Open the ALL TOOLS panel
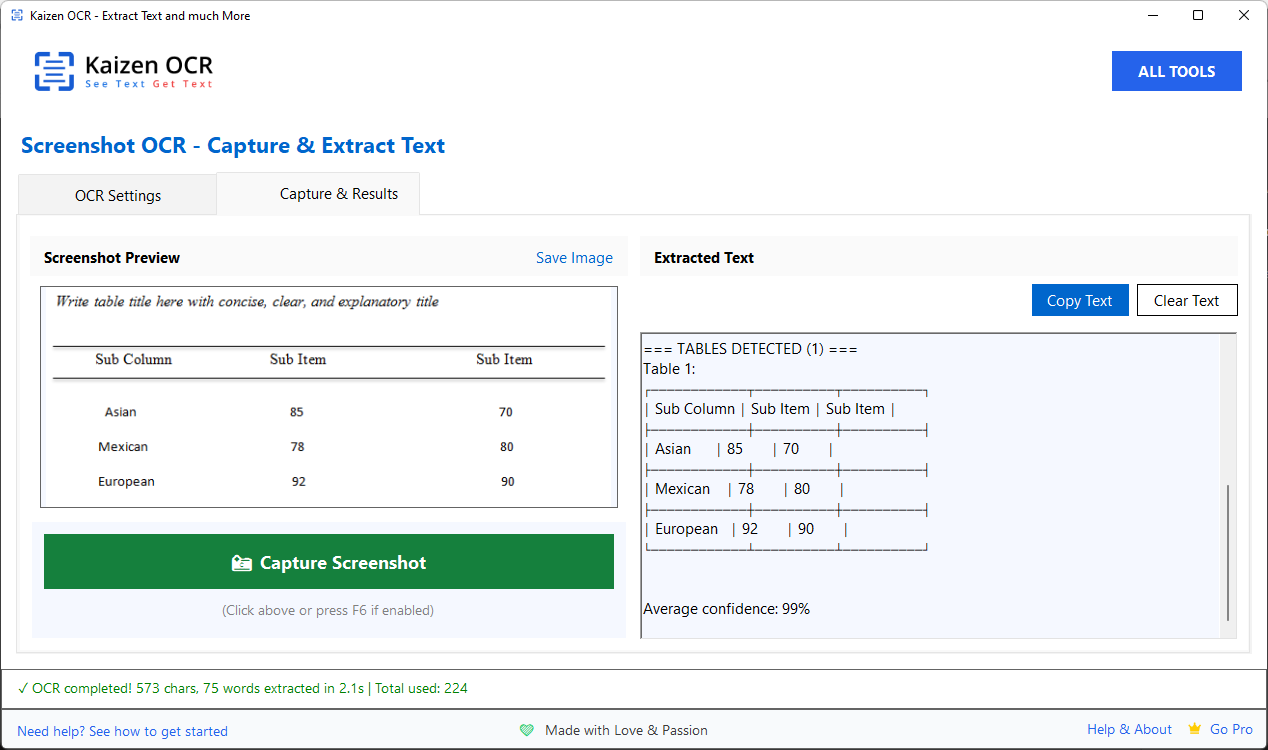The width and height of the screenshot is (1268, 750). [1176, 70]
